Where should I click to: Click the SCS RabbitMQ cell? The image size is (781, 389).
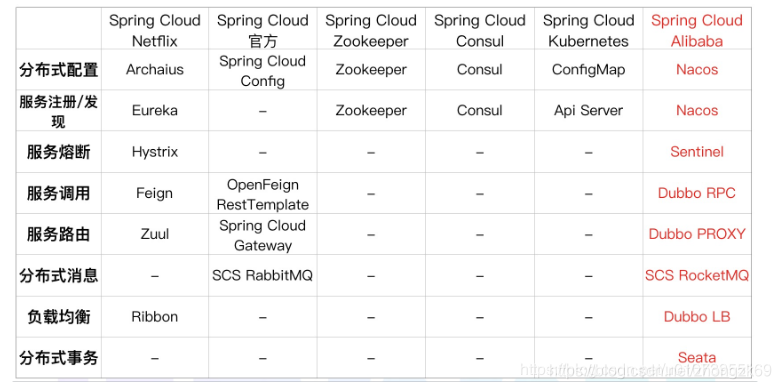[x=262, y=275]
